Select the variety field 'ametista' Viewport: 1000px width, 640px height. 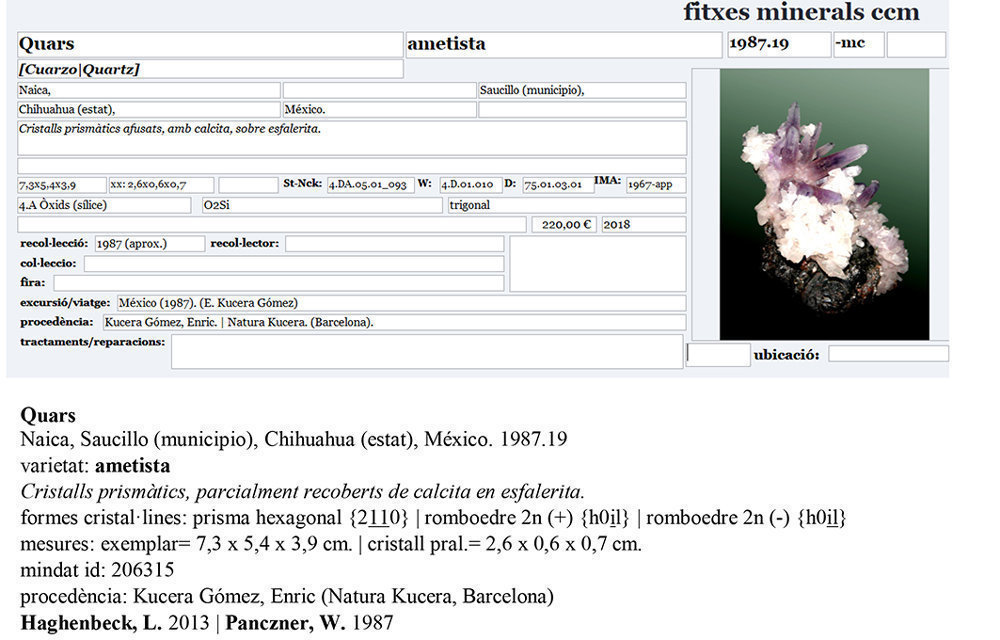(564, 45)
